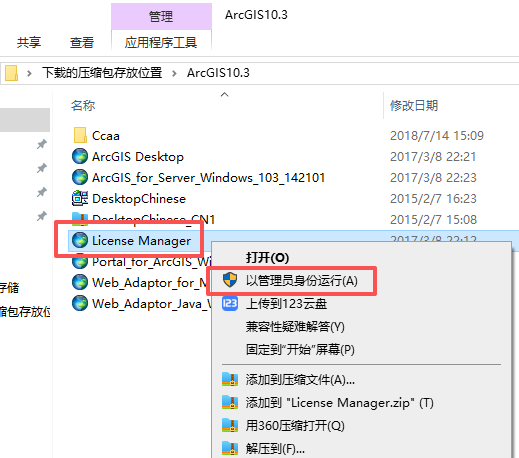Select 以管理员身份运行(A) in context menu
Screen dimensions: 519x458
click(302, 280)
